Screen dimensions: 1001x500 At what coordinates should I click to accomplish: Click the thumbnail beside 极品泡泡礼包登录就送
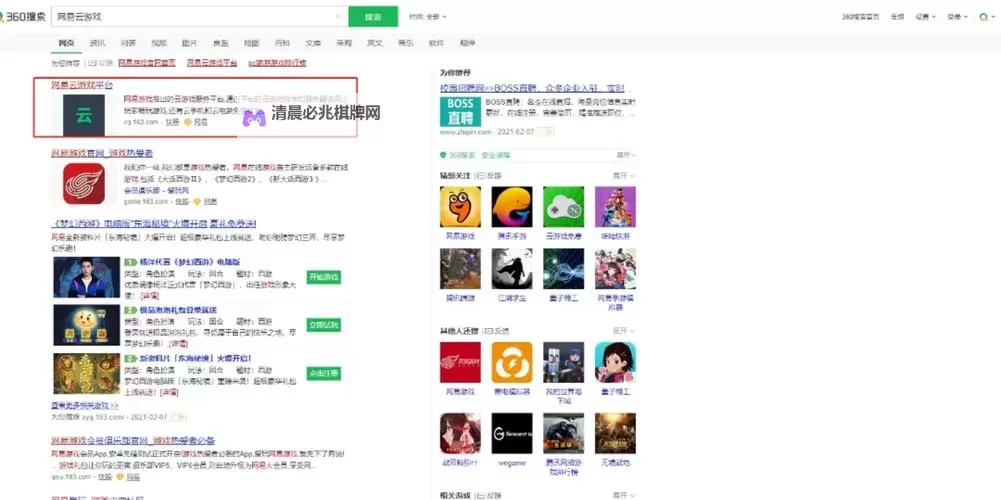pyautogui.click(x=86, y=325)
